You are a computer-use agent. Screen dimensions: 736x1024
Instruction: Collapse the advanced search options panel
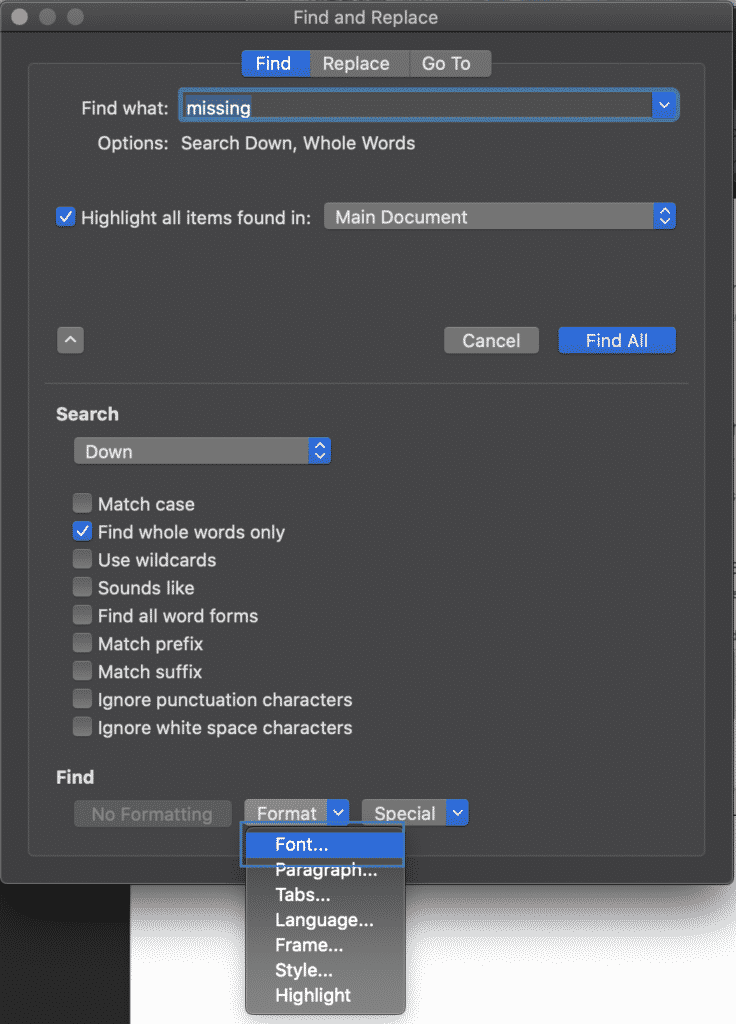[70, 339]
